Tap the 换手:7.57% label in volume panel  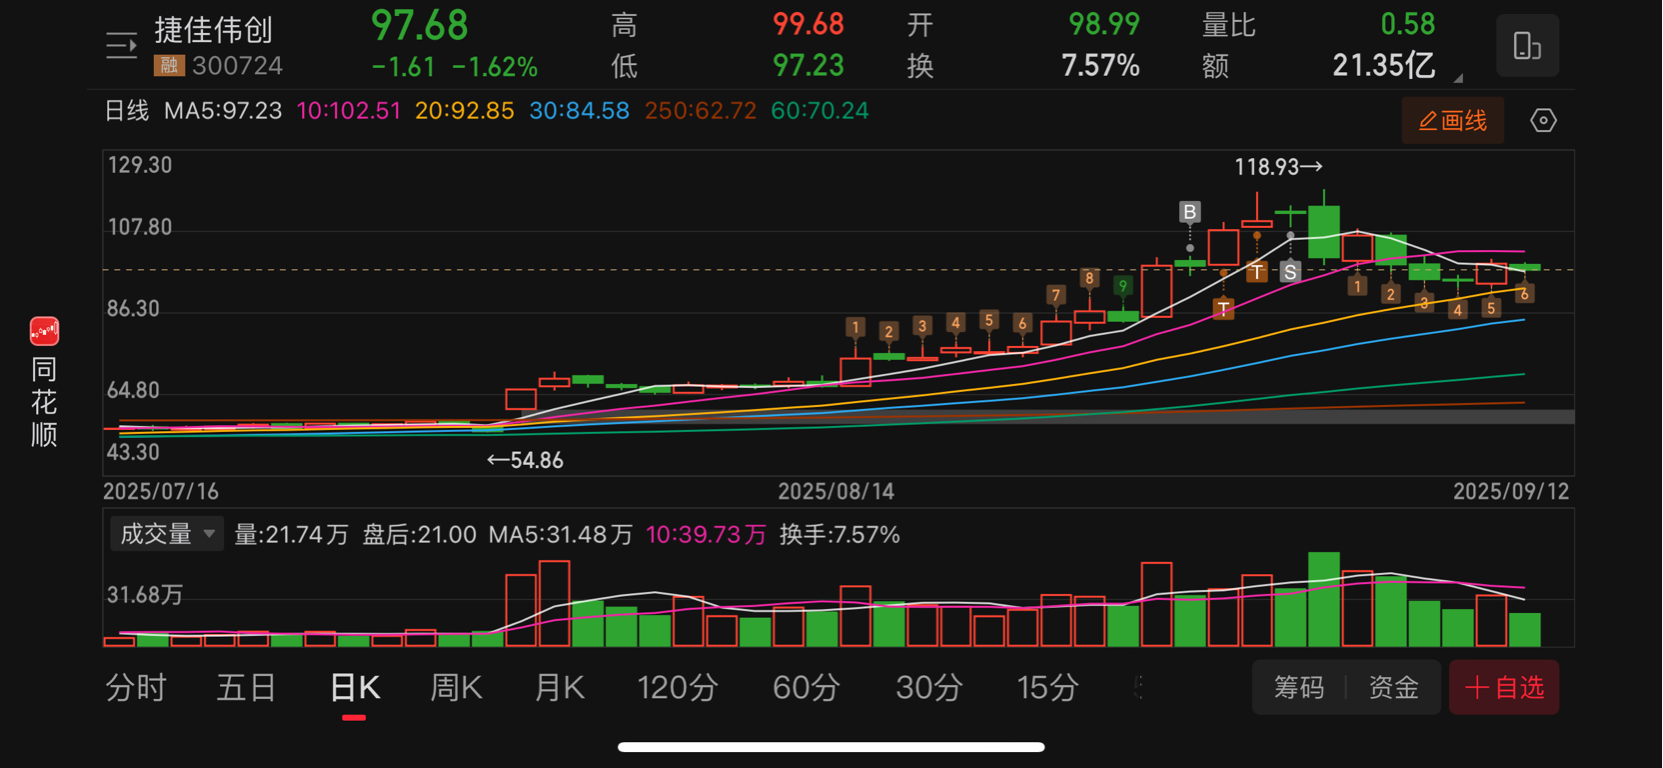pos(840,535)
